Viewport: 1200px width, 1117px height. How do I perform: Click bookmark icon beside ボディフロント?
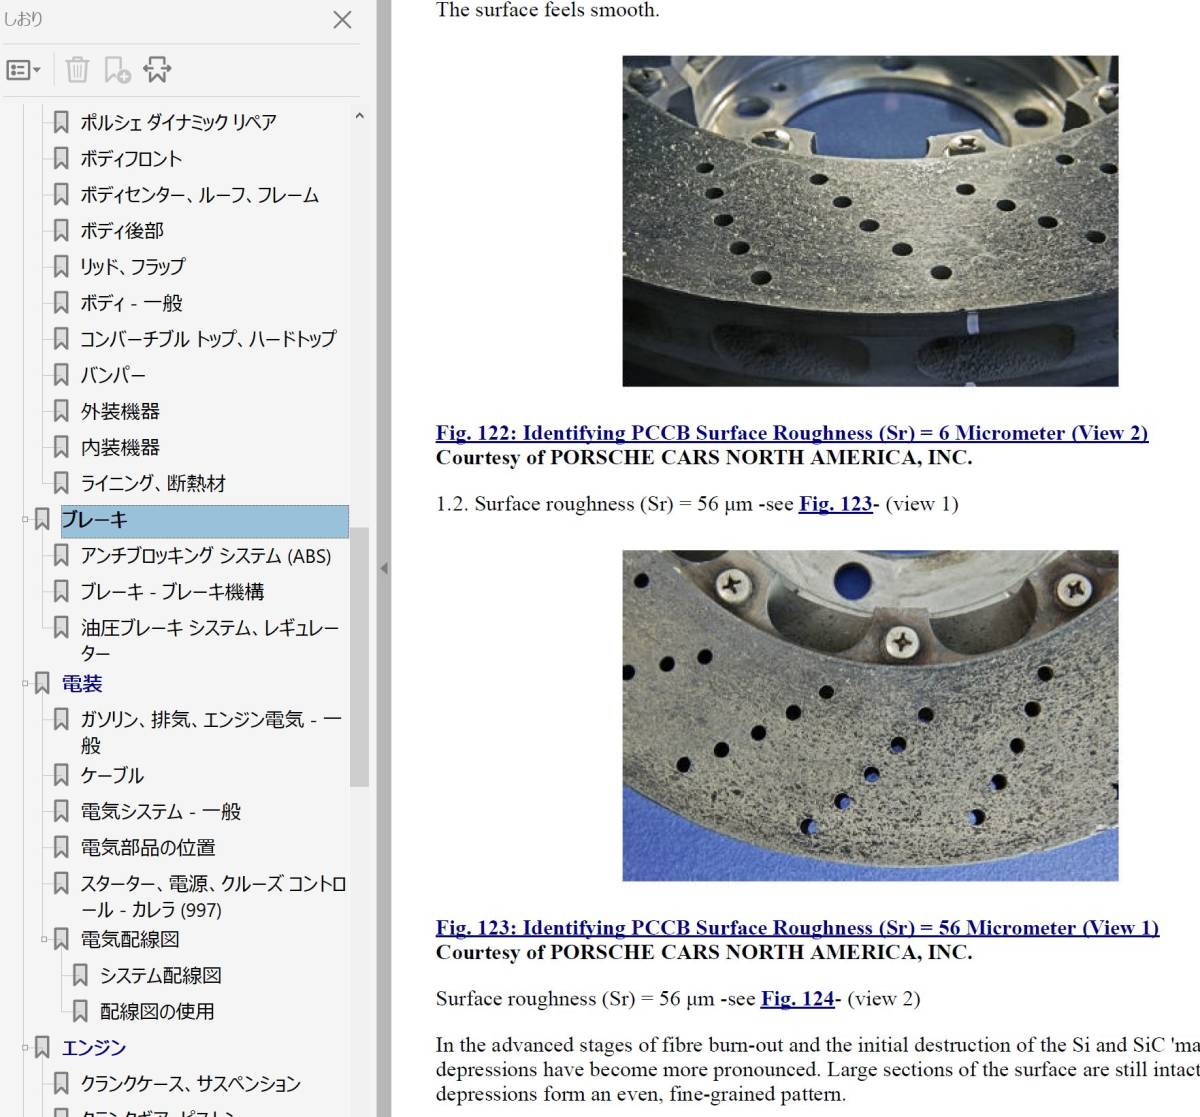pos(61,158)
